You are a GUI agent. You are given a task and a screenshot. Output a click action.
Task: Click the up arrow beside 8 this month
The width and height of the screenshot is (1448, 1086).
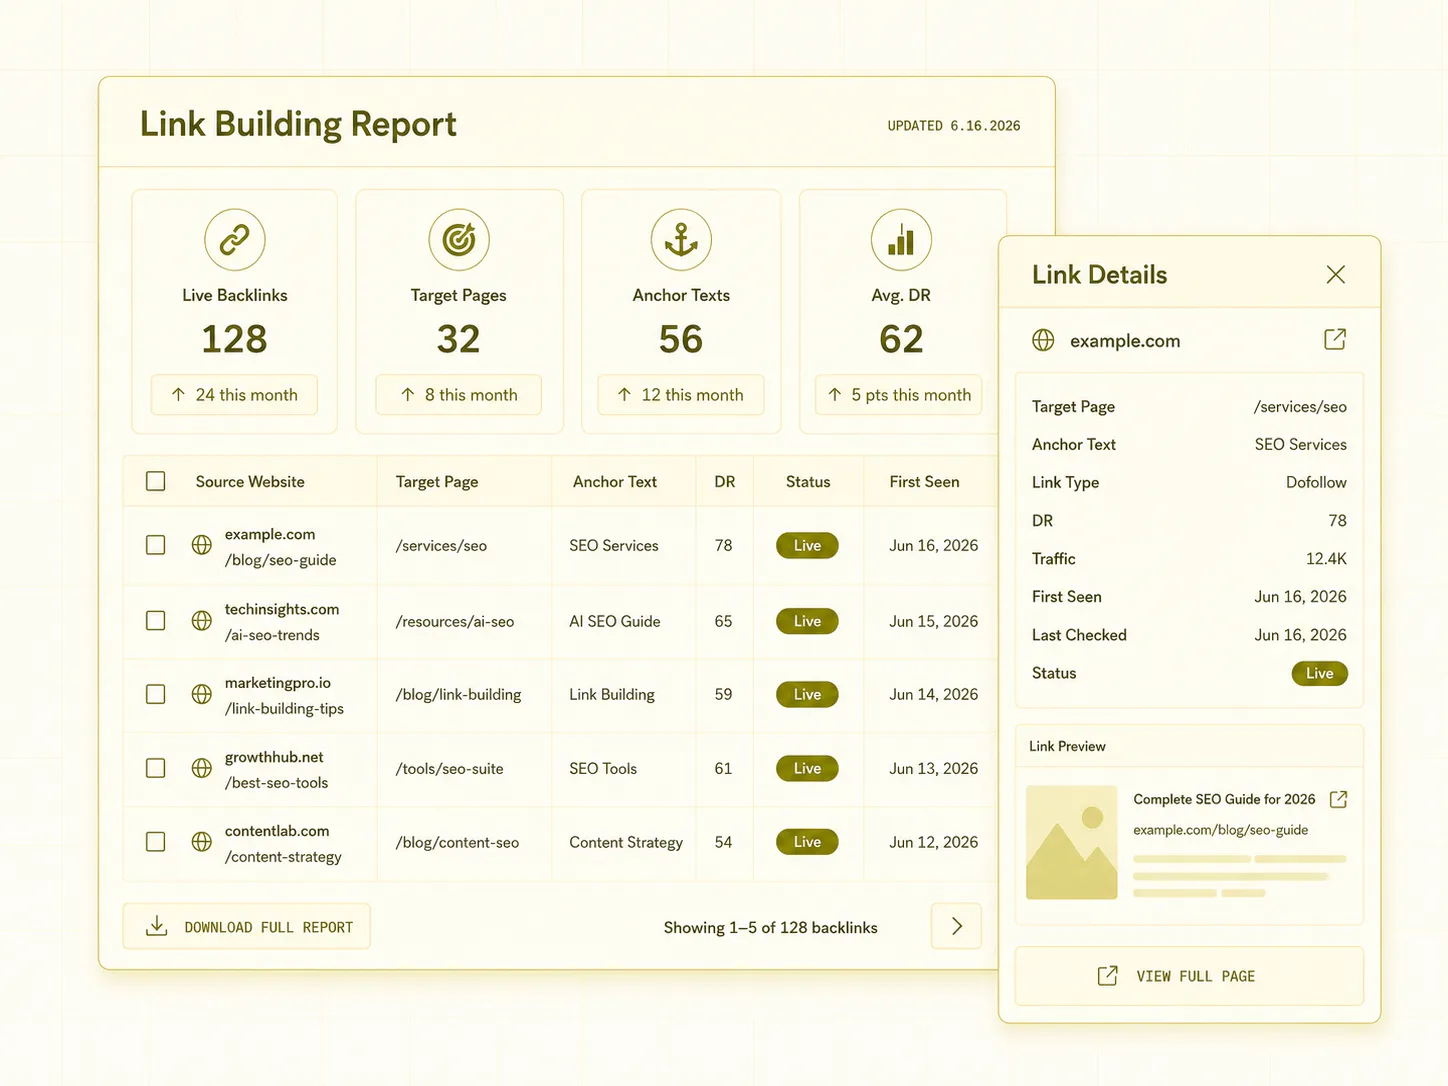click(x=408, y=394)
